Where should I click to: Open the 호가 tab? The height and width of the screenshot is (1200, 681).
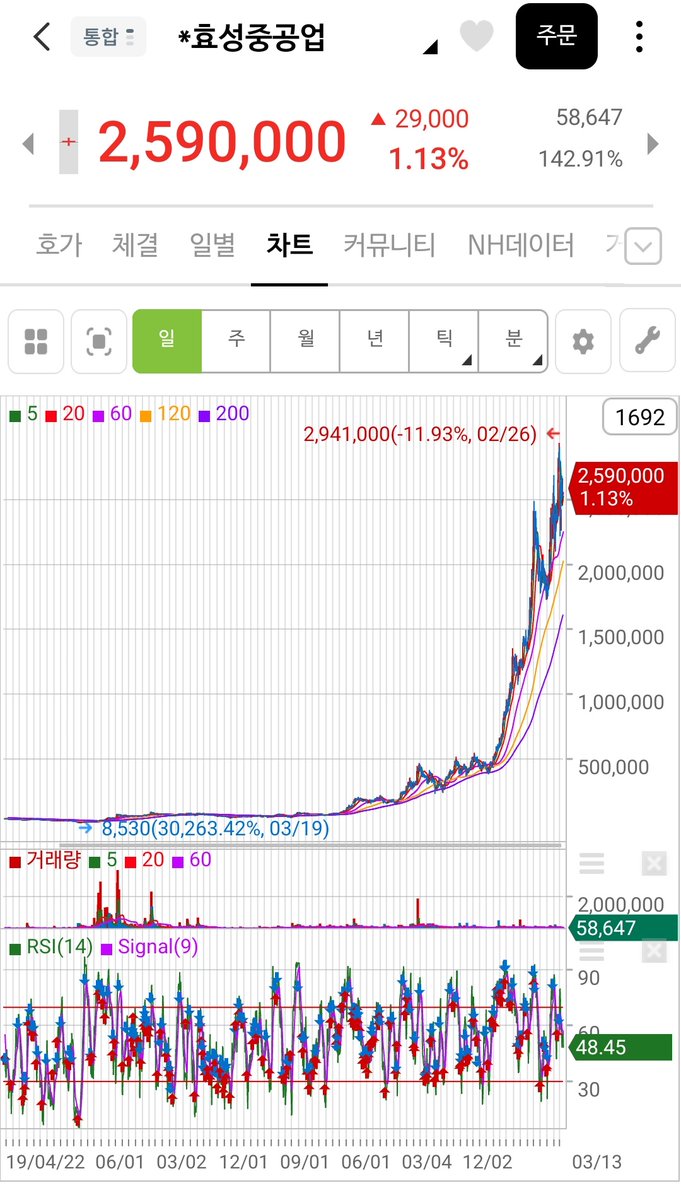[x=59, y=244]
